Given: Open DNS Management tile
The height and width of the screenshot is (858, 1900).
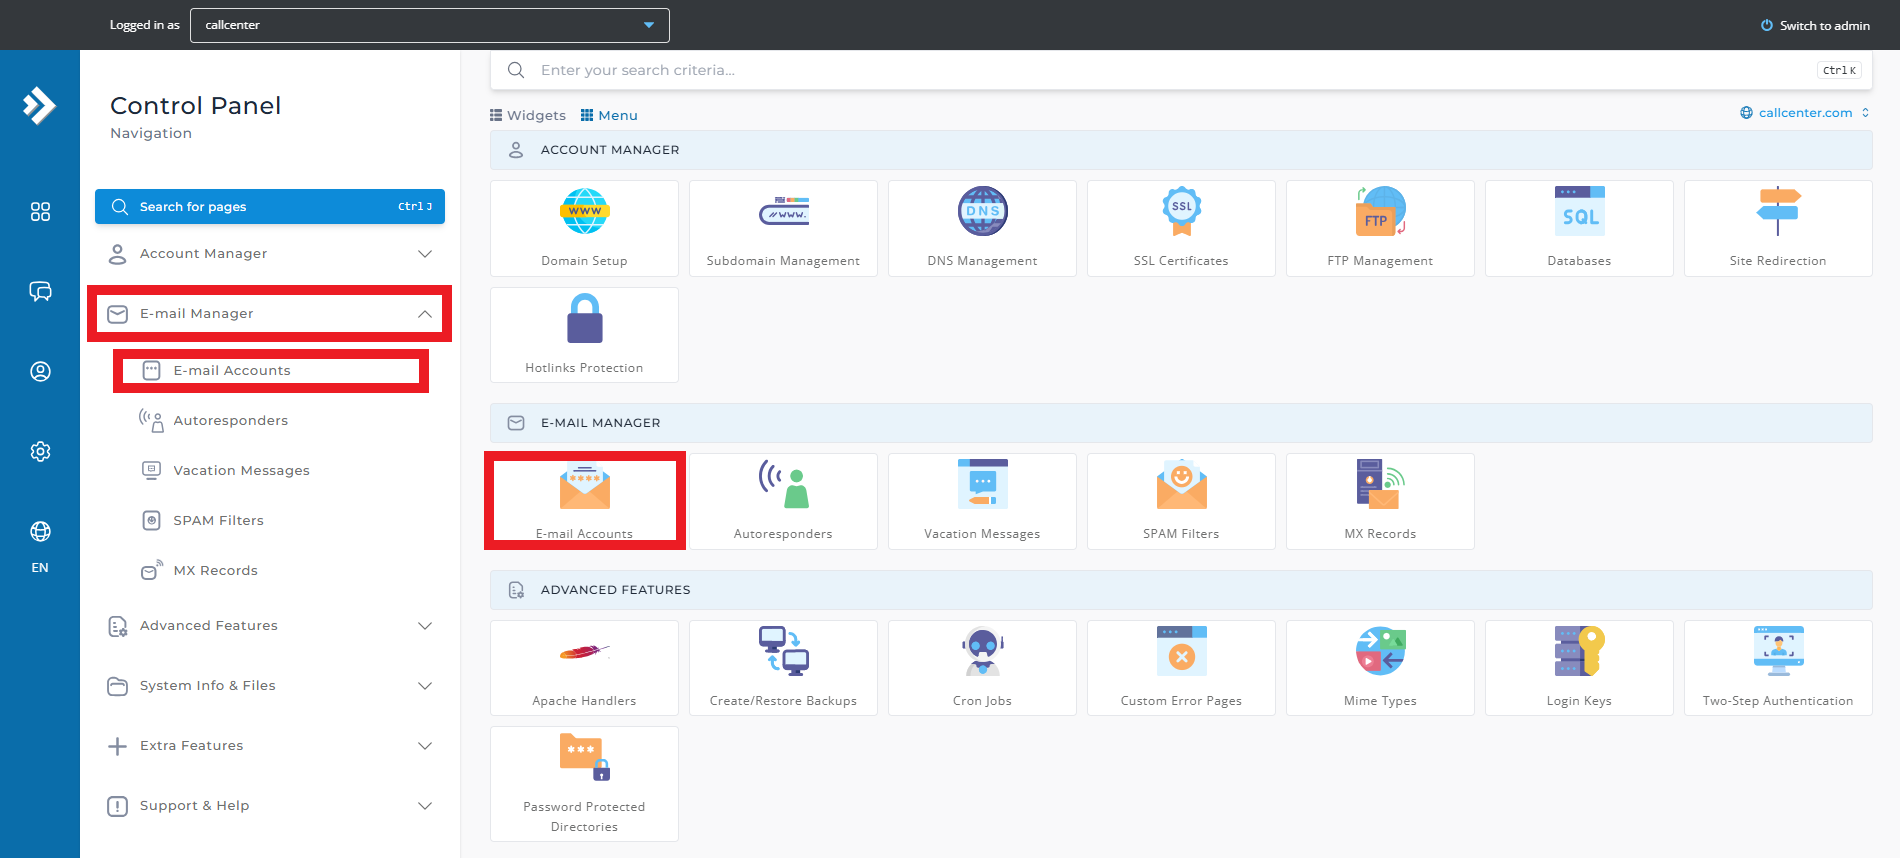Looking at the screenshot, I should tap(982, 212).
